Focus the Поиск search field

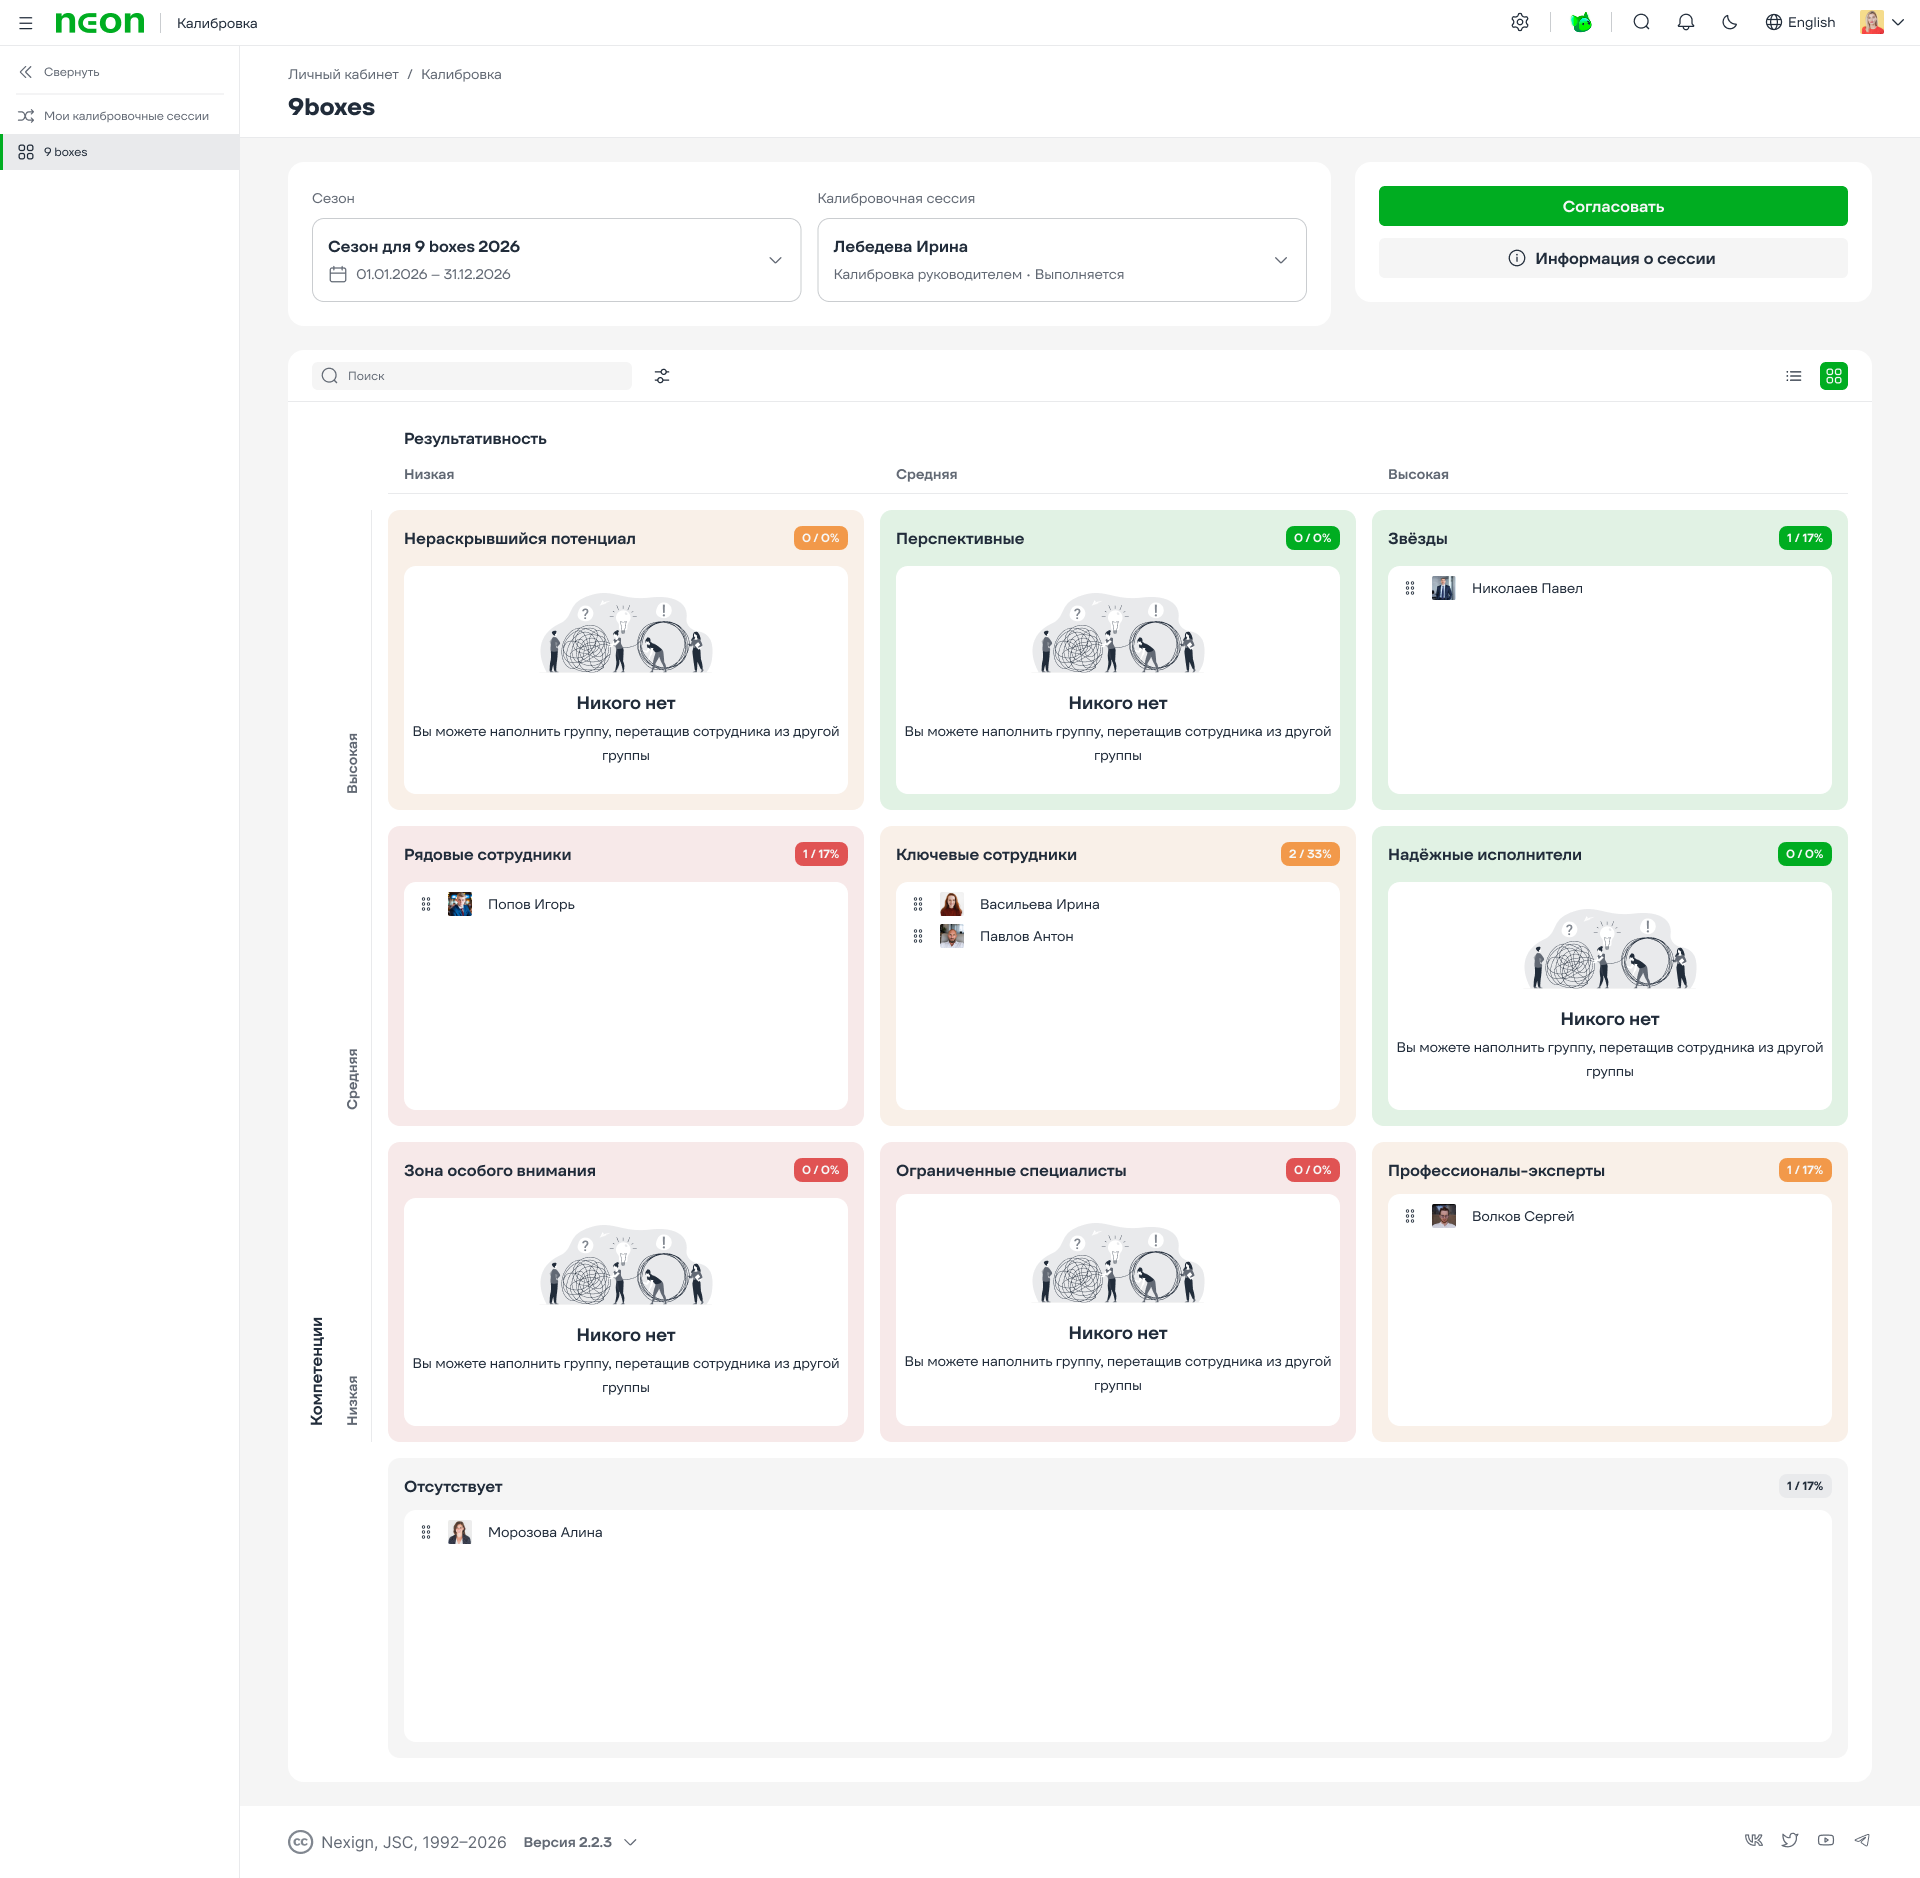tap(472, 376)
